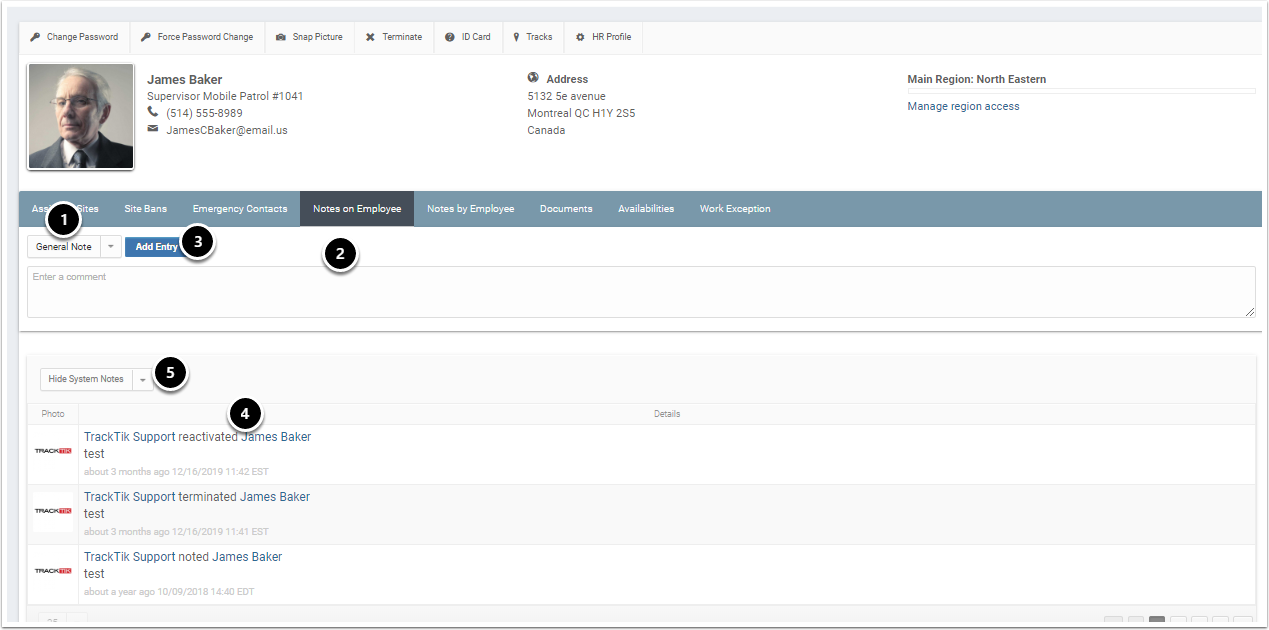Click Terminate in the toolbar

point(394,37)
